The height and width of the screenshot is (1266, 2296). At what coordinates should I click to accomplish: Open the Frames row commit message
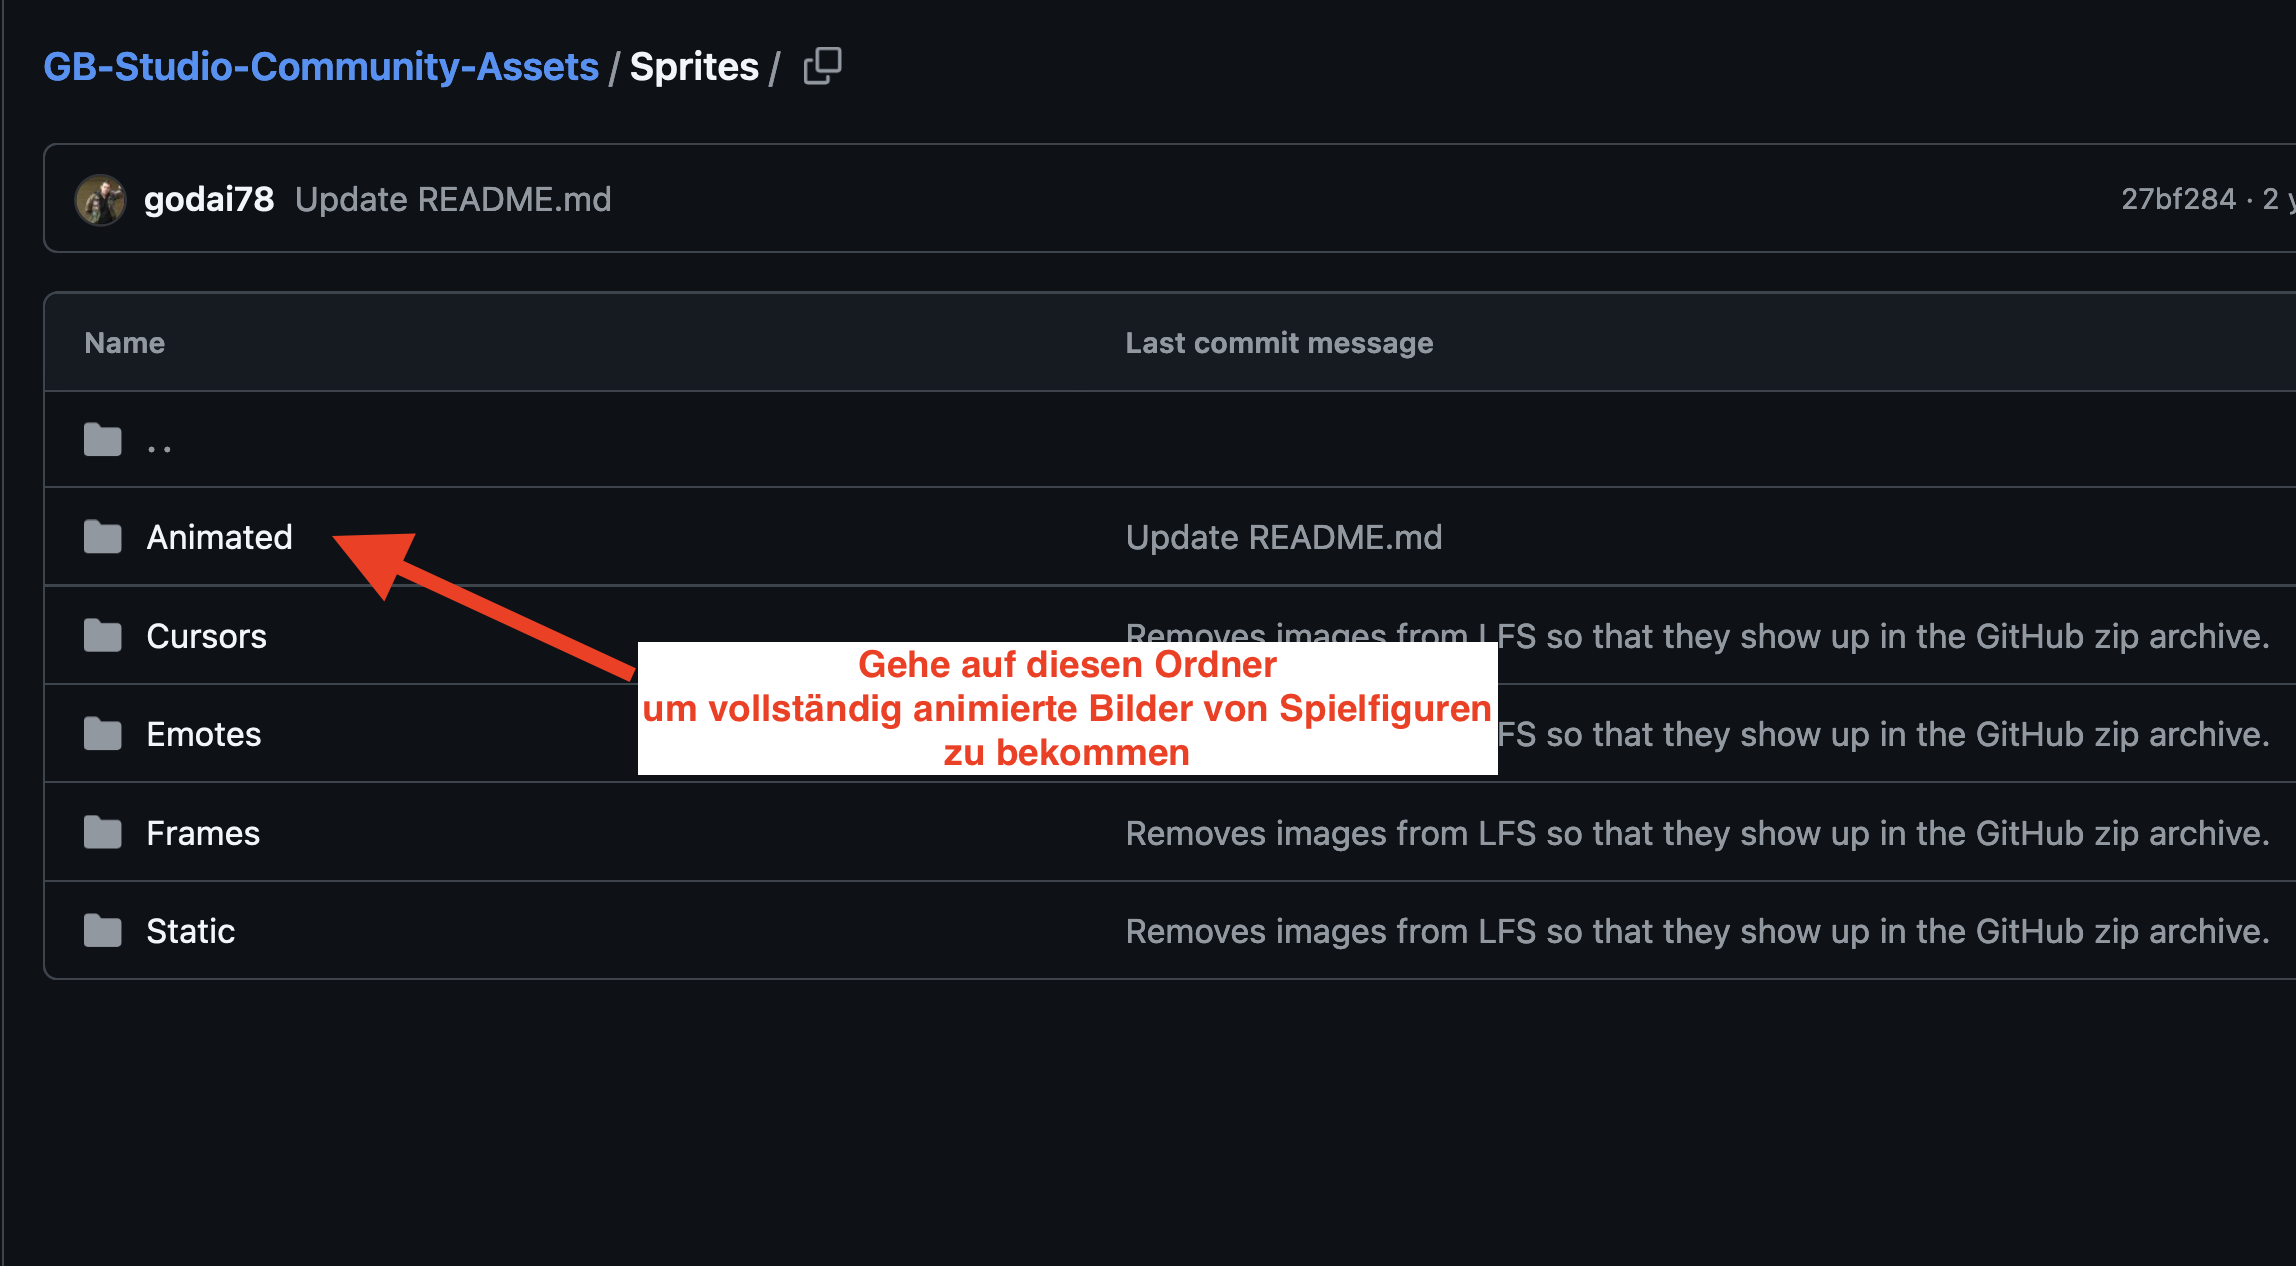click(1697, 833)
